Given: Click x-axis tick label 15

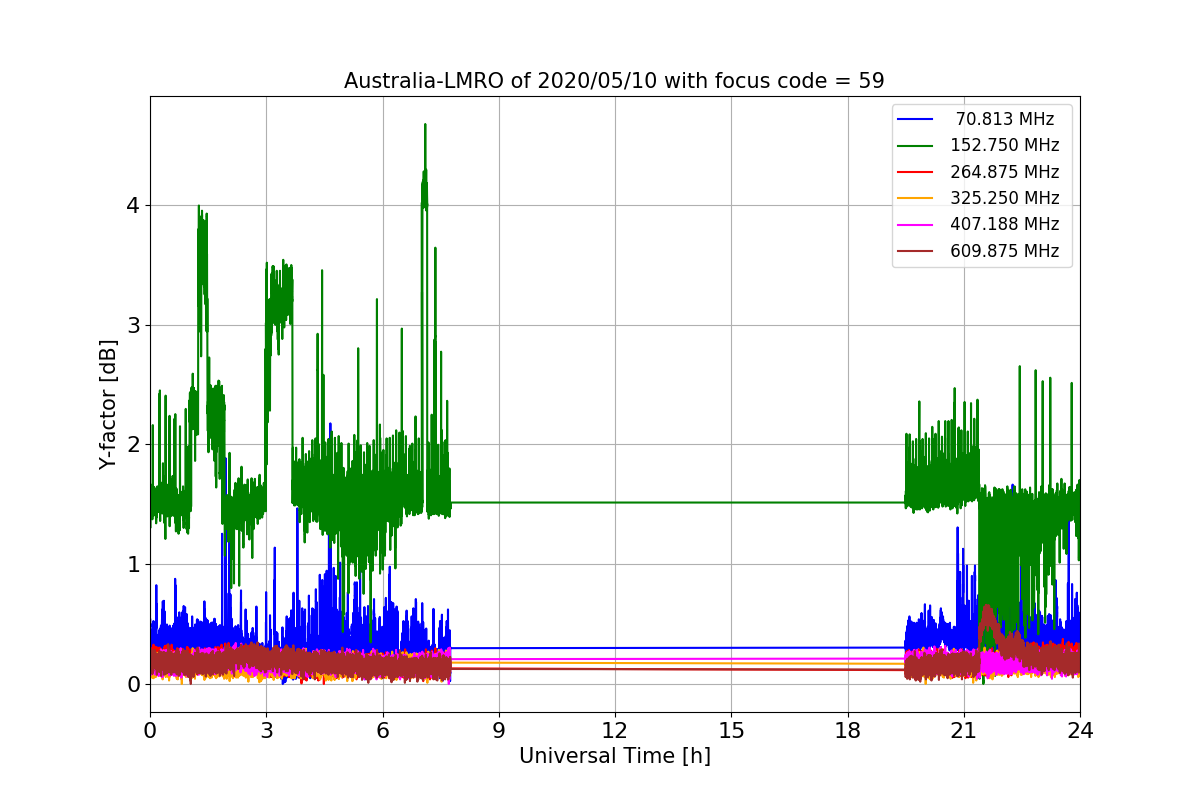Looking at the screenshot, I should pos(731,730).
